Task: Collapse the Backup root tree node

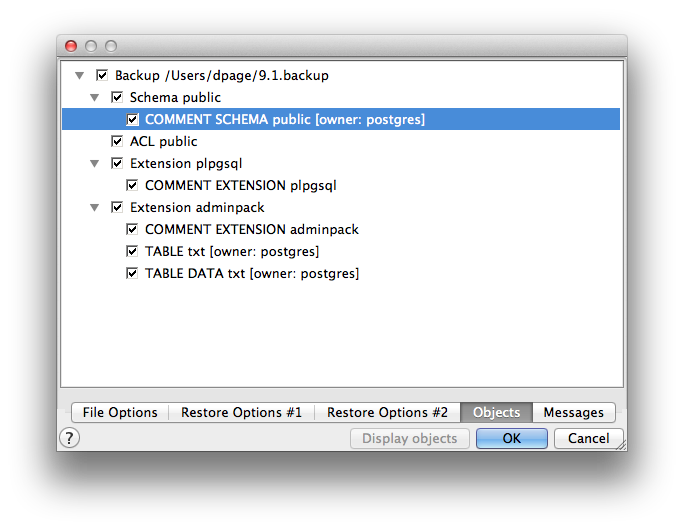Action: (x=79, y=76)
